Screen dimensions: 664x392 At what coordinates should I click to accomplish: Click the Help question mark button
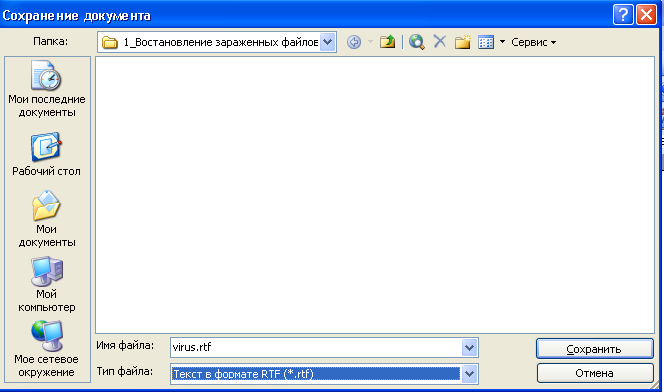(x=623, y=15)
